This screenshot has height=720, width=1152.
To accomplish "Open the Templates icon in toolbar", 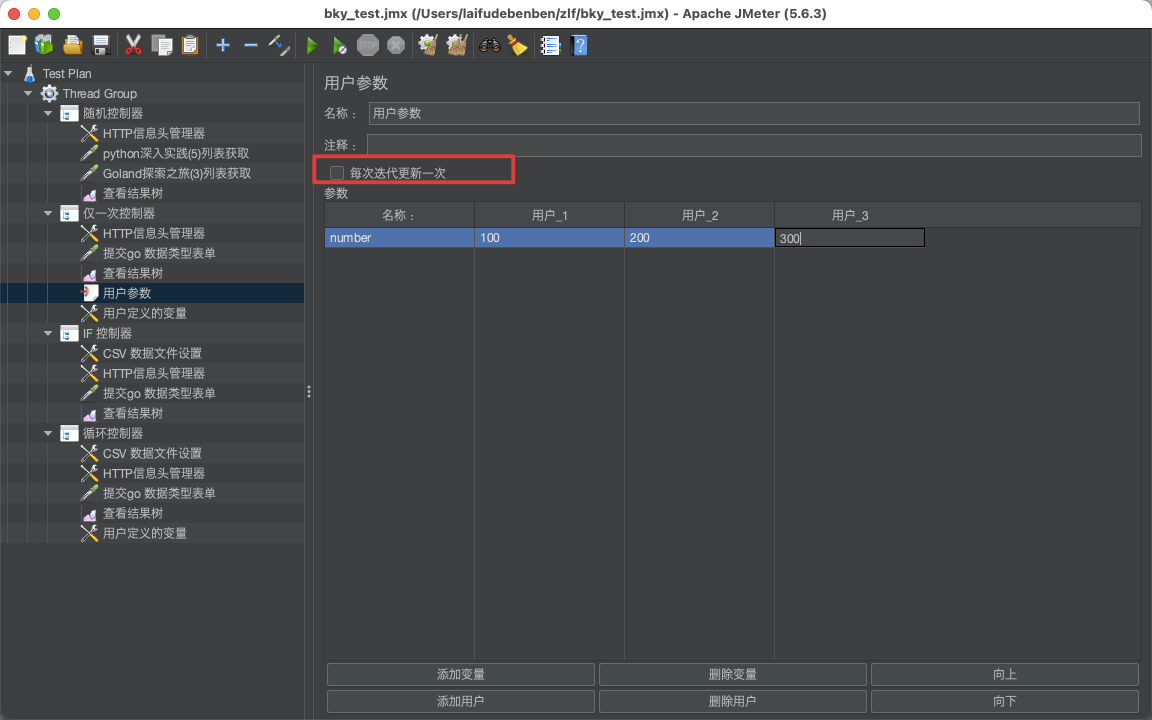I will (44, 46).
